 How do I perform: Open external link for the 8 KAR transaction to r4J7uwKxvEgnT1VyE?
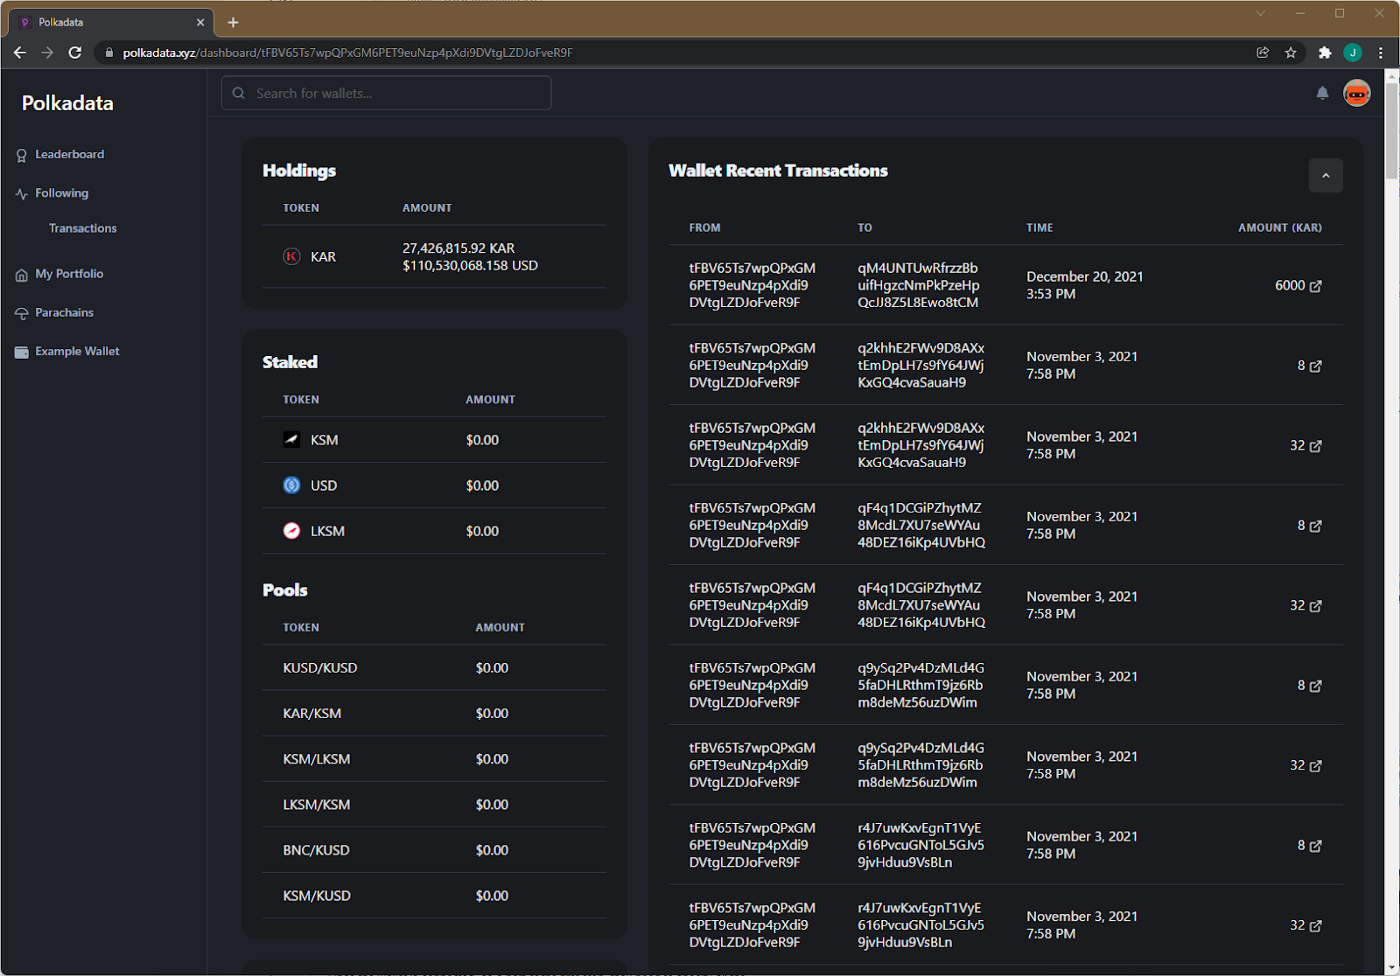(1316, 846)
